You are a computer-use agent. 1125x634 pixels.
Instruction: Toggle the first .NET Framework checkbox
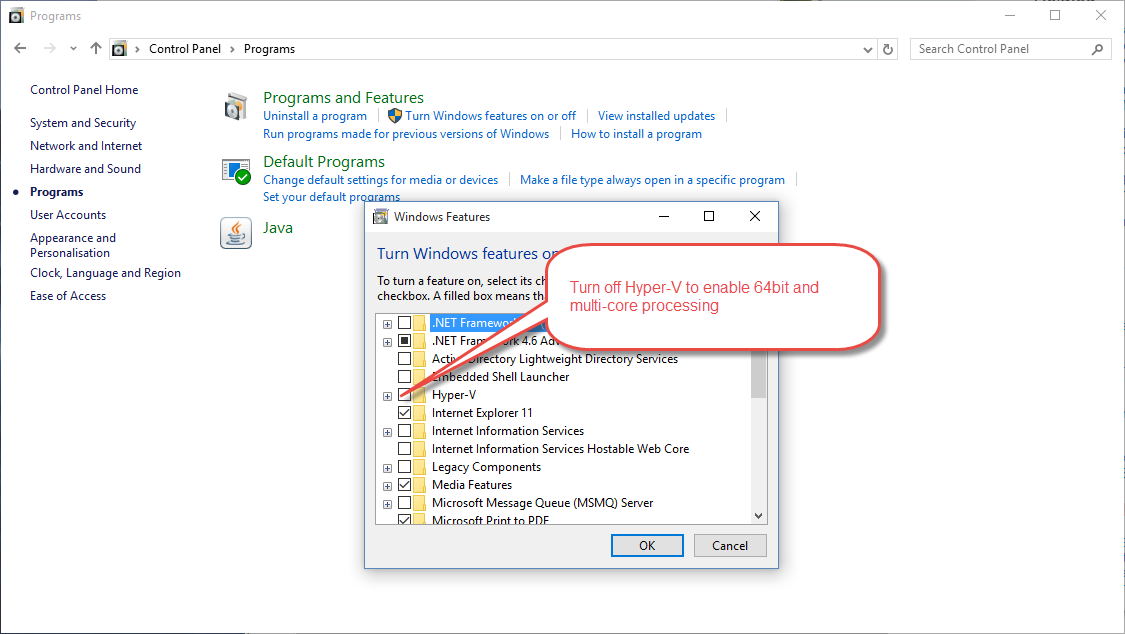[x=405, y=323]
